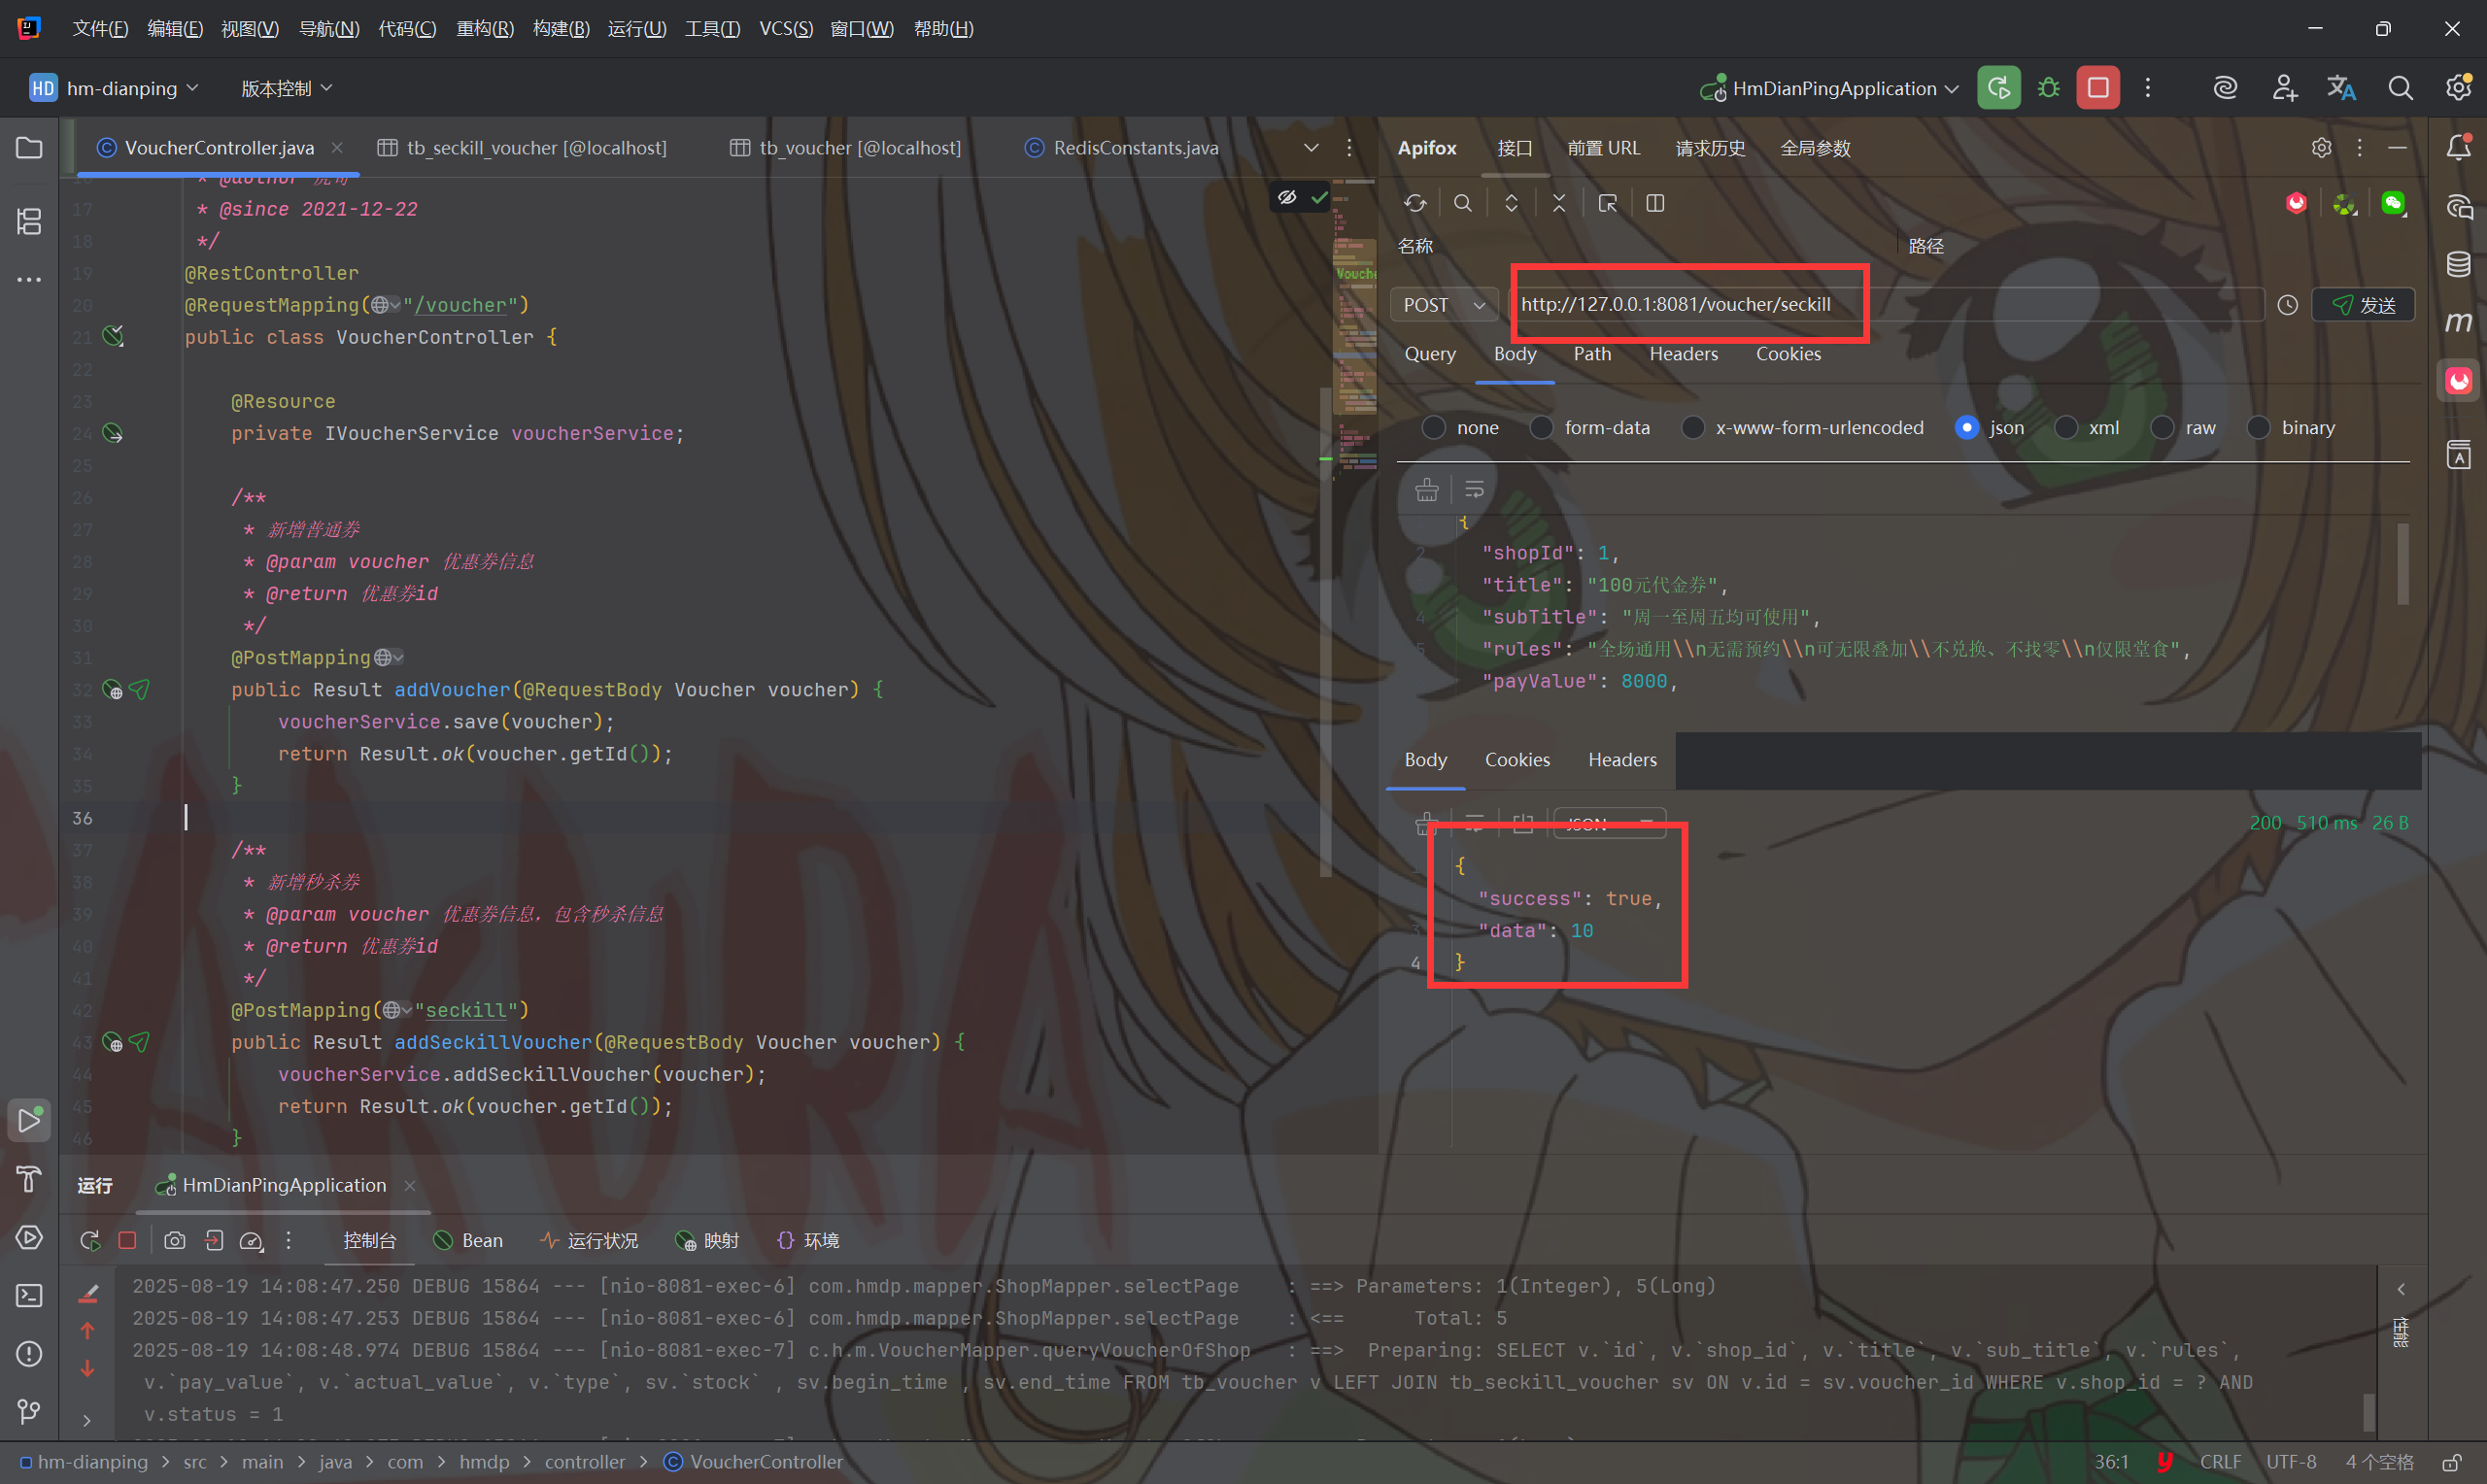2487x1484 pixels.
Task: Click the Debug bug icon
Action: click(x=2048, y=88)
